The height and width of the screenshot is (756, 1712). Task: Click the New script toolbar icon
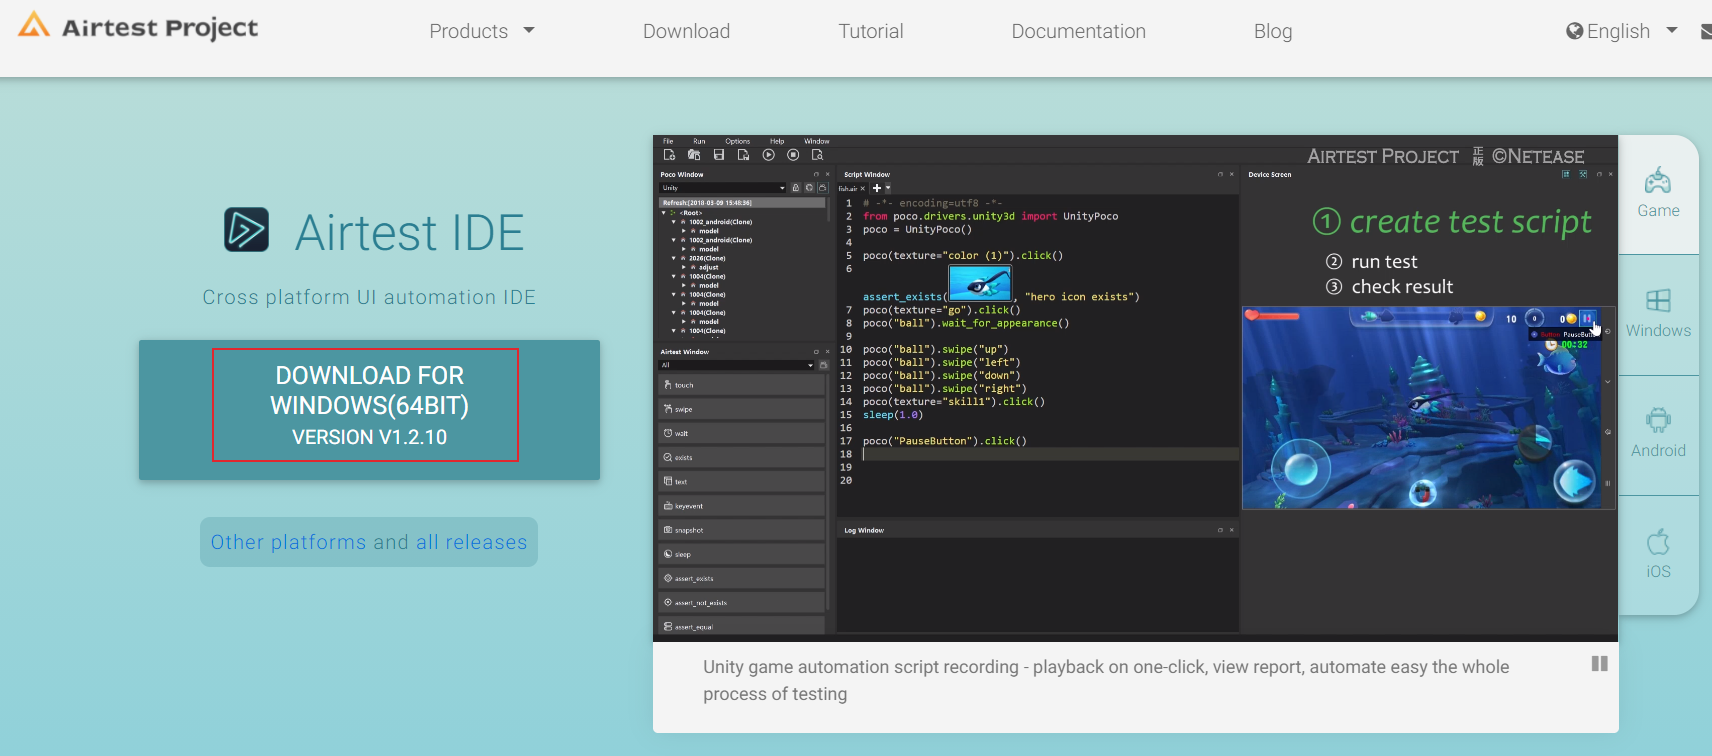[x=669, y=155]
